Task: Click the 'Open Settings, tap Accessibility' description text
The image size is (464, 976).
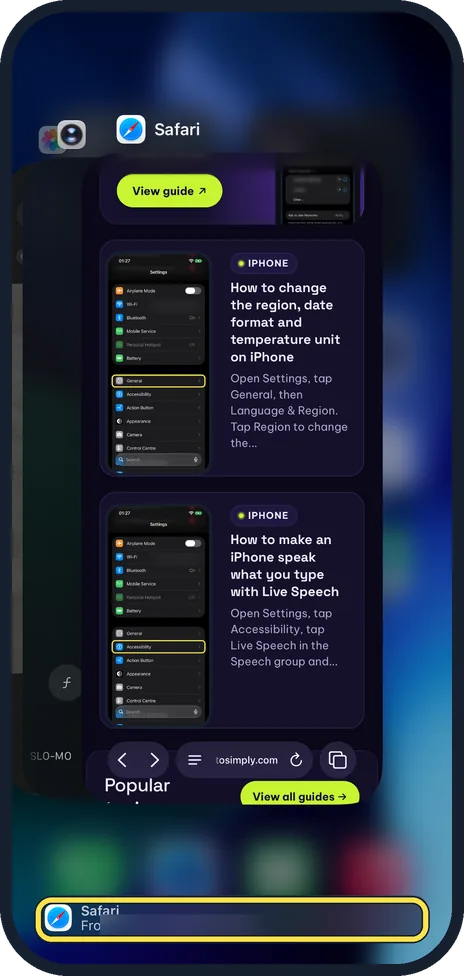Action: (x=284, y=637)
